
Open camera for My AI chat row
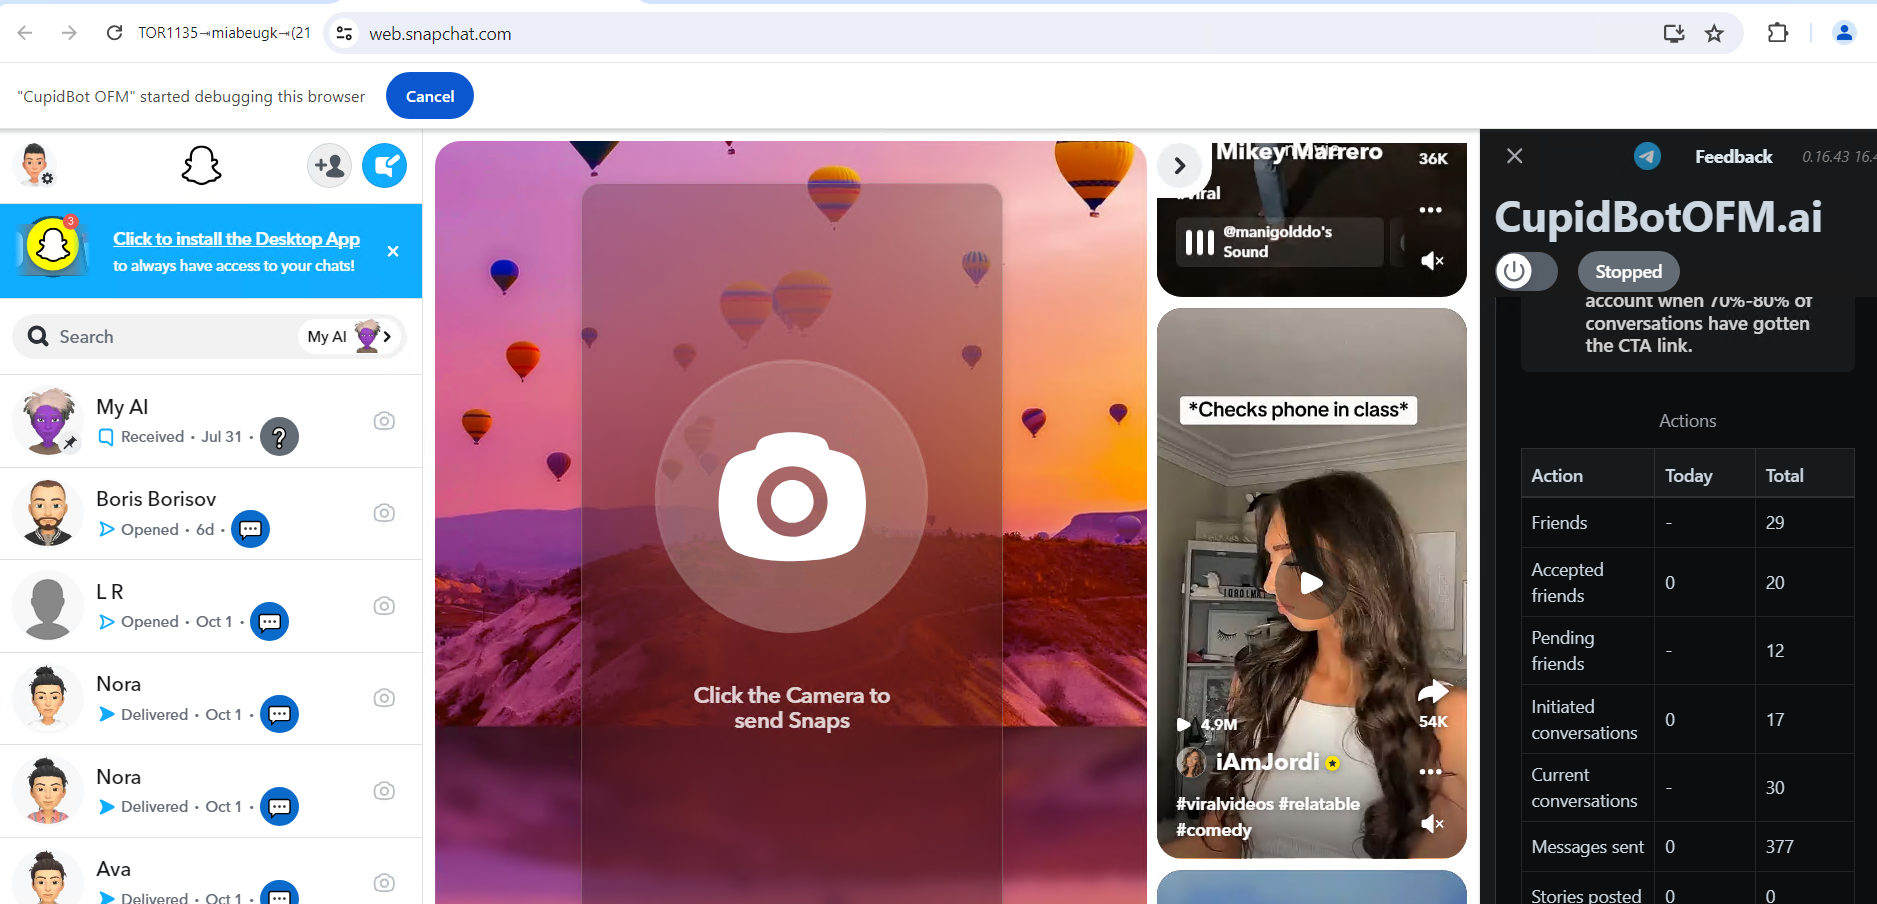[384, 421]
